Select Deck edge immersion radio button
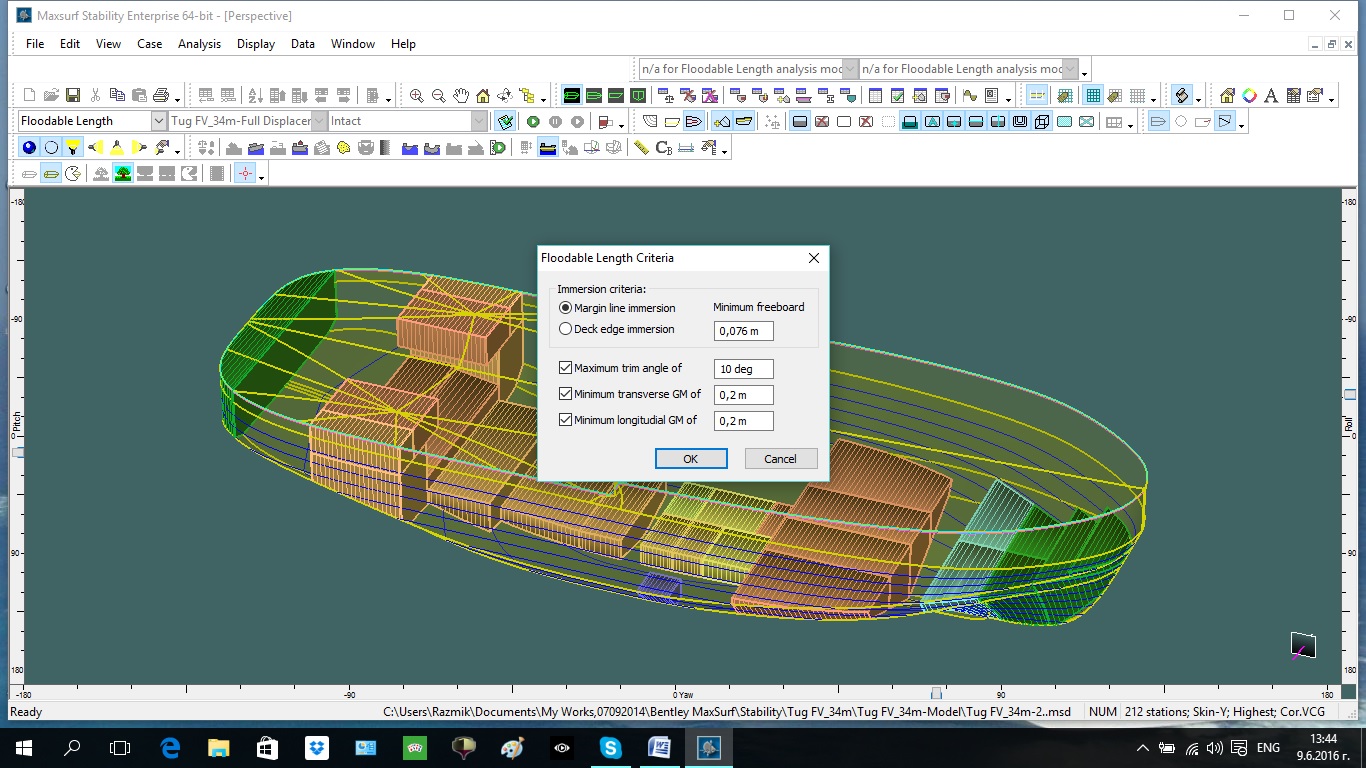Viewport: 1366px width, 768px height. coord(566,329)
